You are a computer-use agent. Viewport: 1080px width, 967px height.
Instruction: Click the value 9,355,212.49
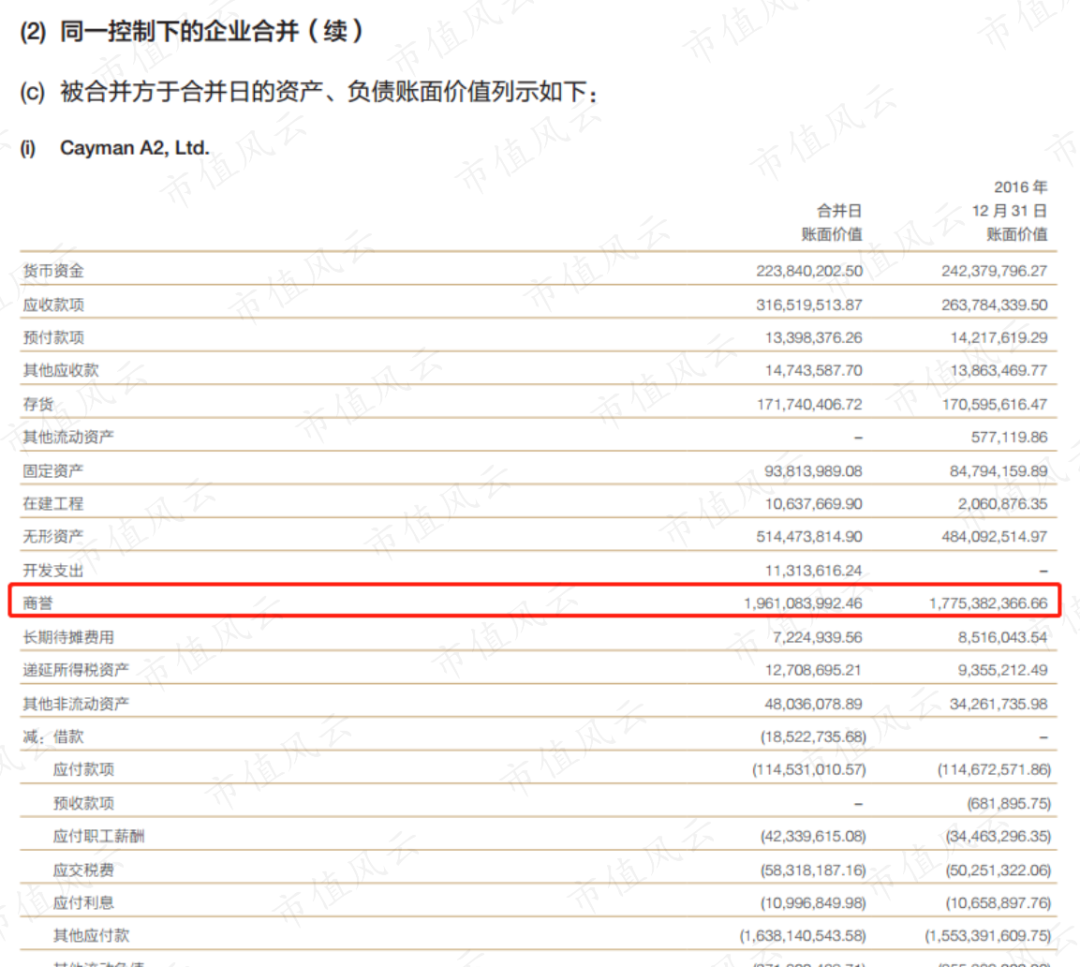(x=1003, y=670)
